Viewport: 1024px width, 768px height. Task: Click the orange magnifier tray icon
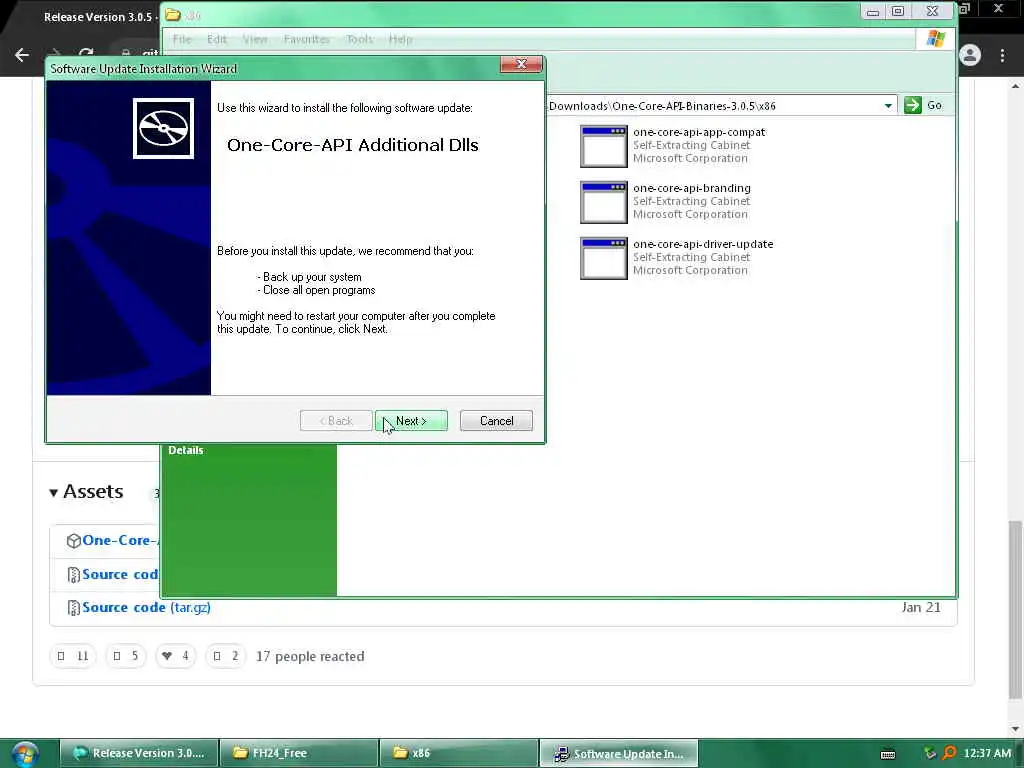pos(949,753)
